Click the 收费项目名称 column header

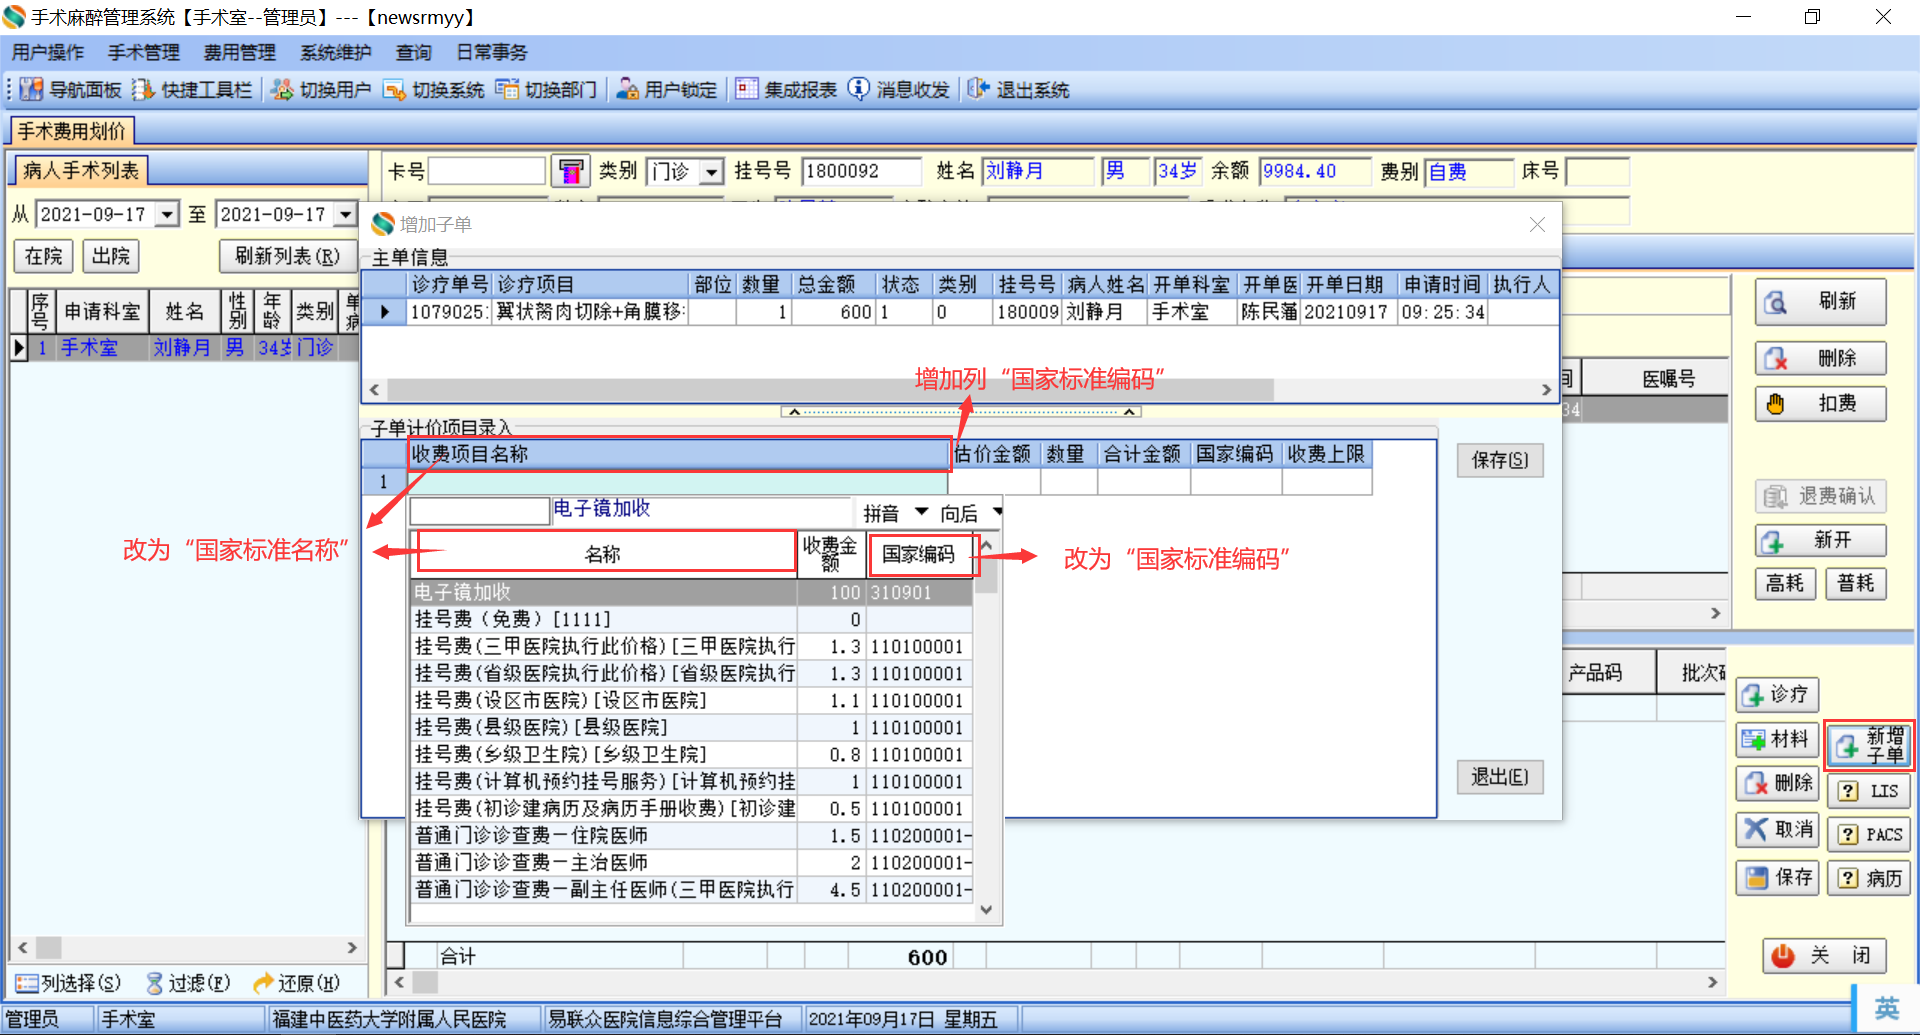click(x=679, y=454)
